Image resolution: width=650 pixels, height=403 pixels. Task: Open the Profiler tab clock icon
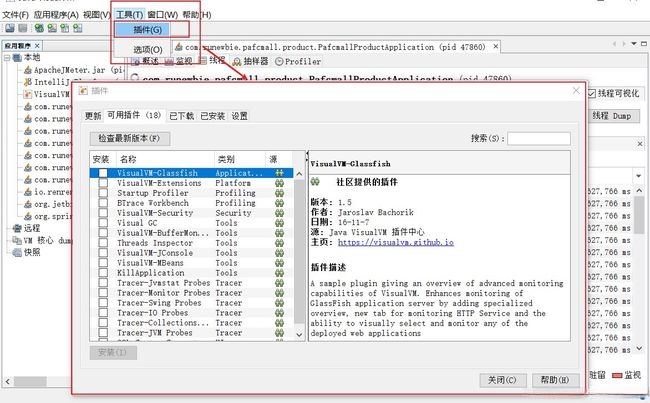[279, 62]
